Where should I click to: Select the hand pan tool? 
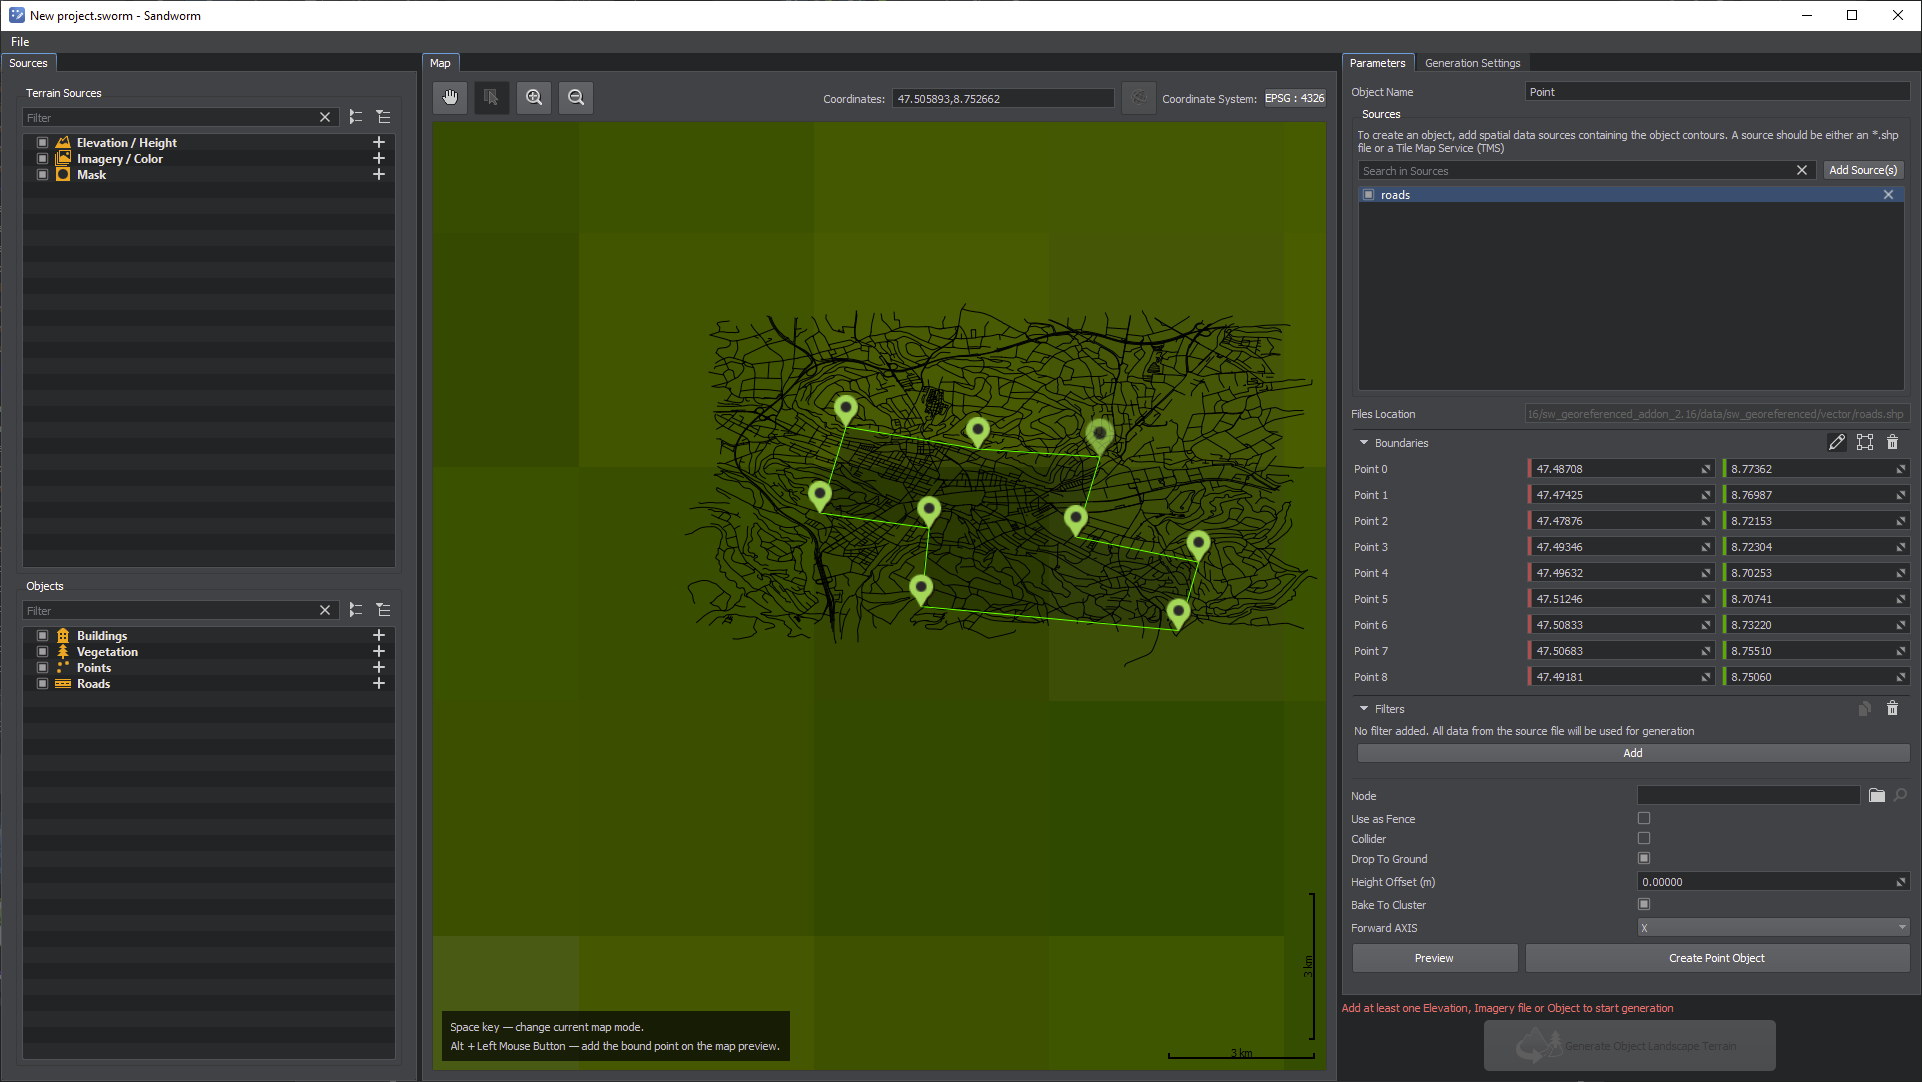pyautogui.click(x=450, y=97)
